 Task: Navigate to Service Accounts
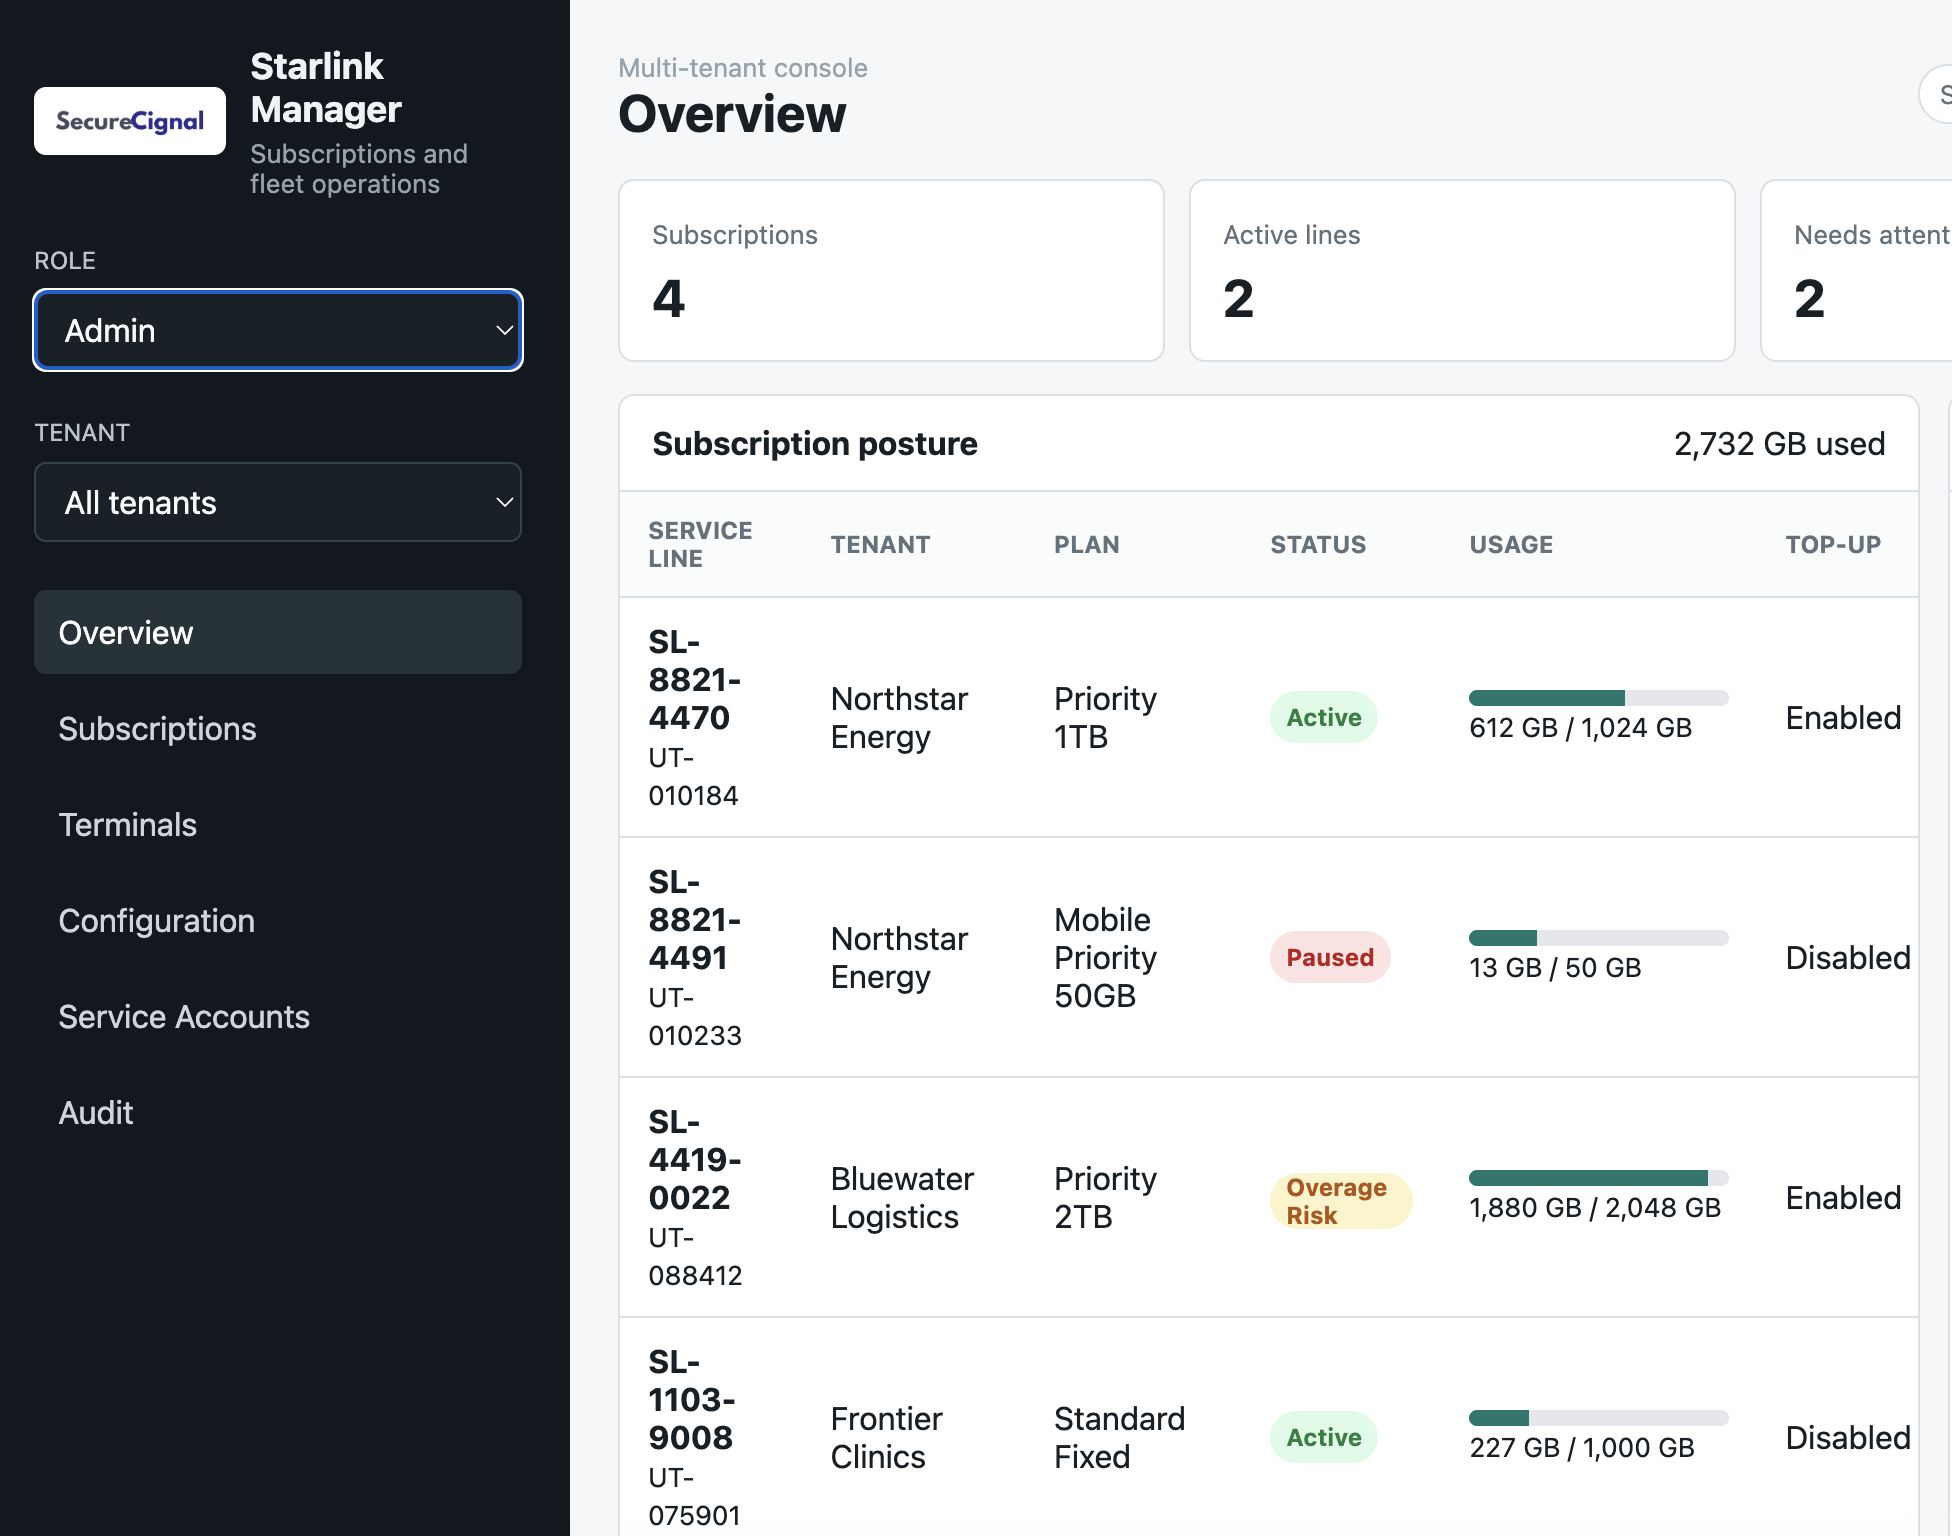[x=278, y=1016]
